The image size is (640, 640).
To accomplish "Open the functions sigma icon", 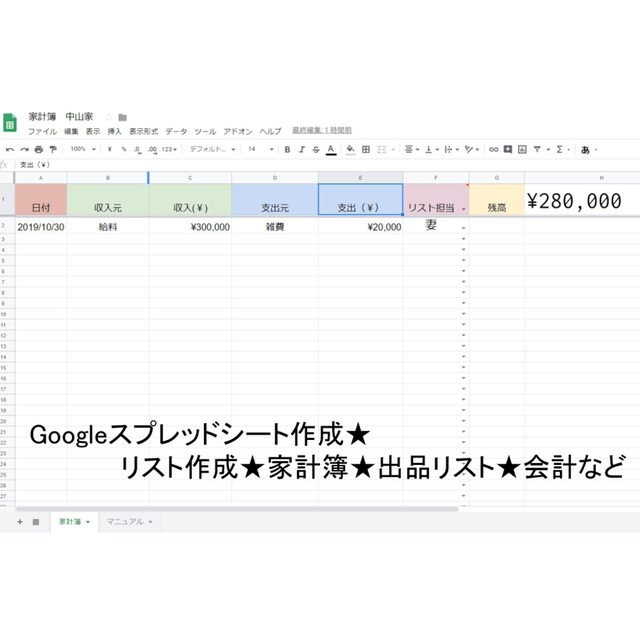I will tap(560, 149).
